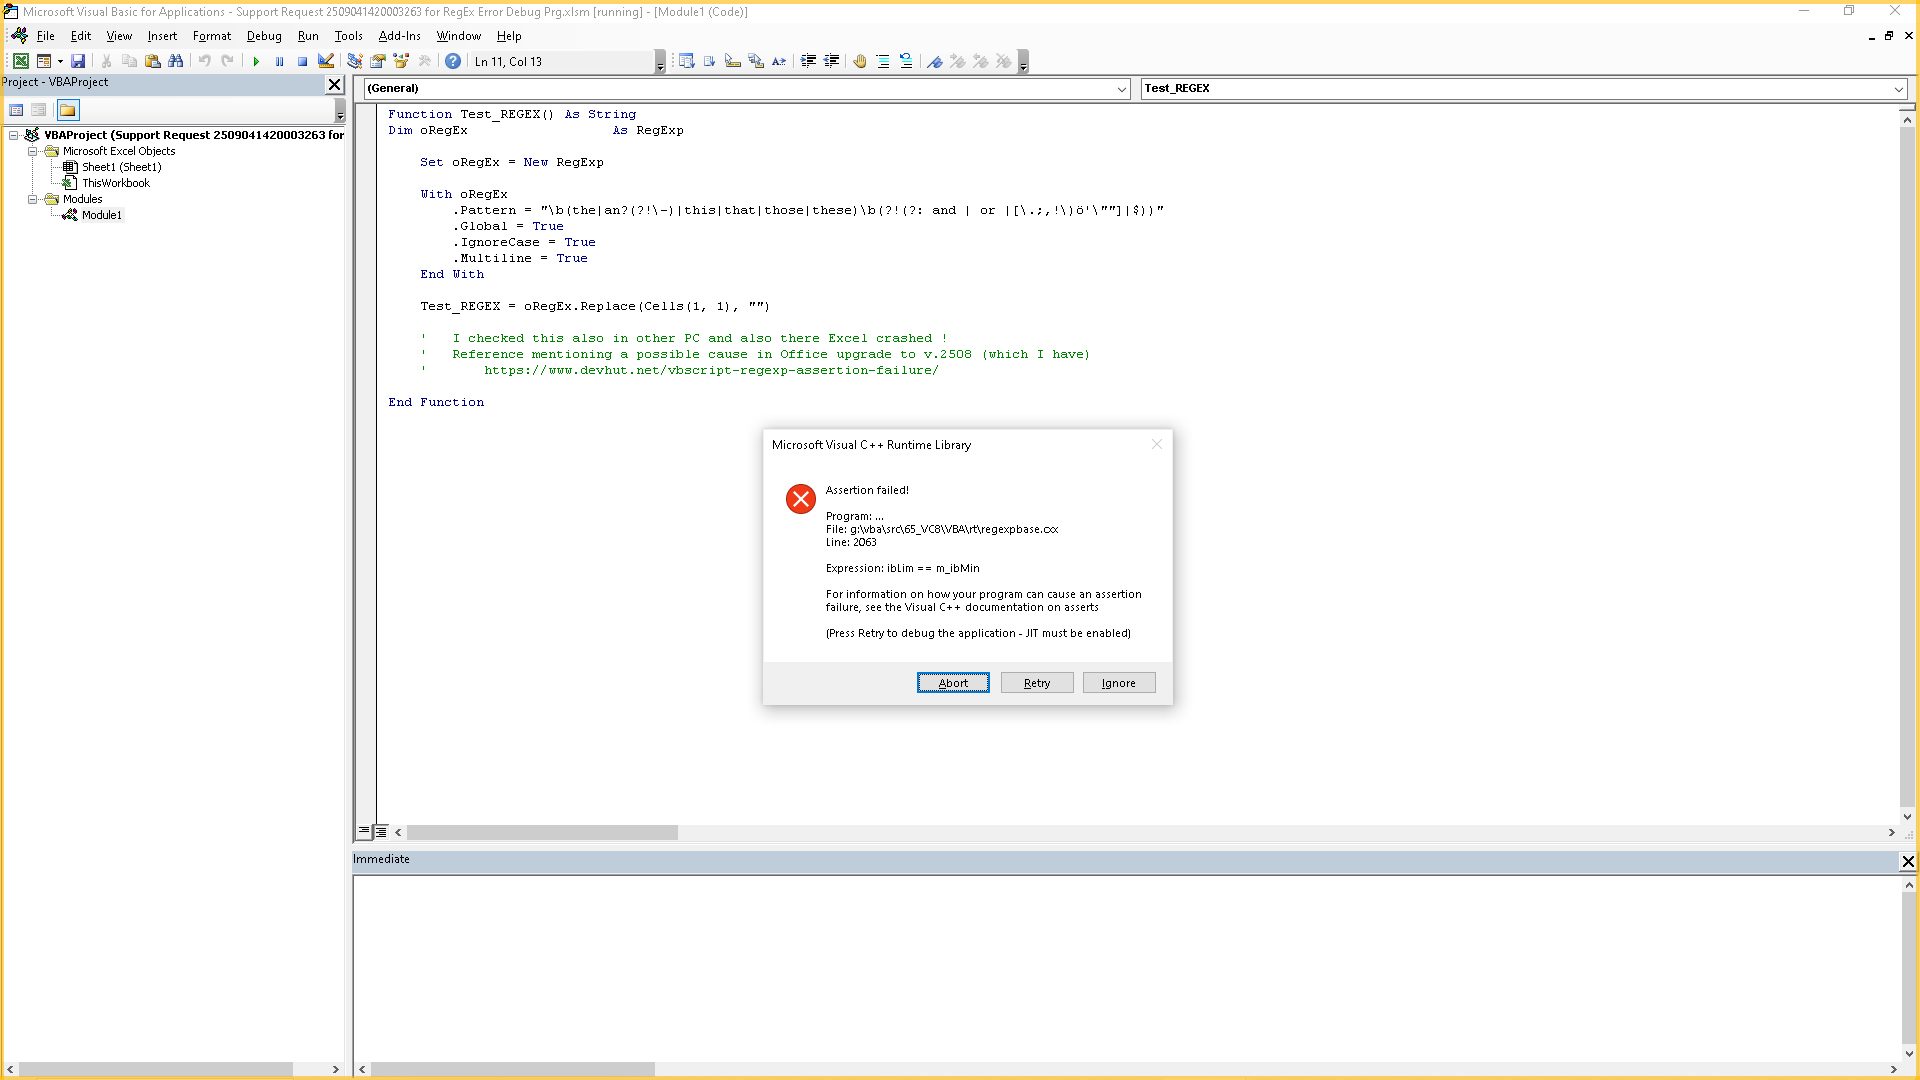This screenshot has height=1080, width=1920.
Task: Collapse the Modules folder node
Action: (33, 199)
